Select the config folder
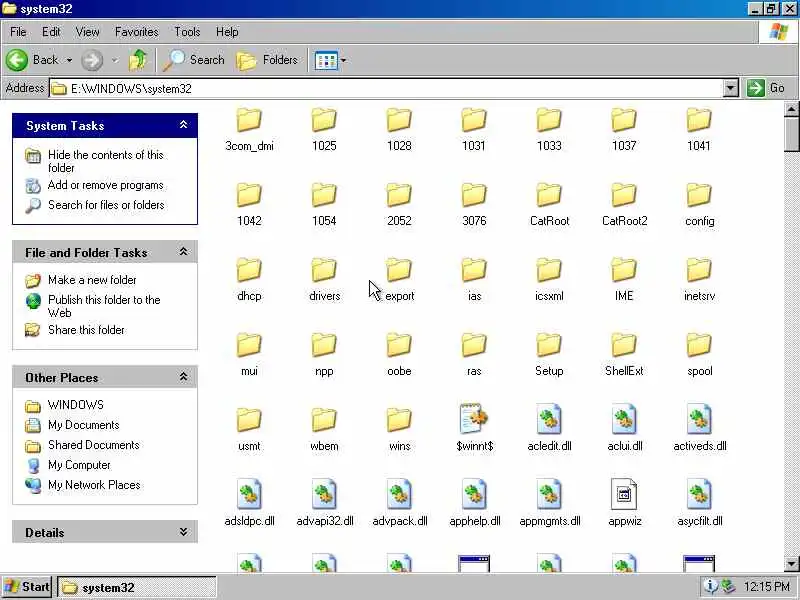Viewport: 800px width, 600px height. 699,206
